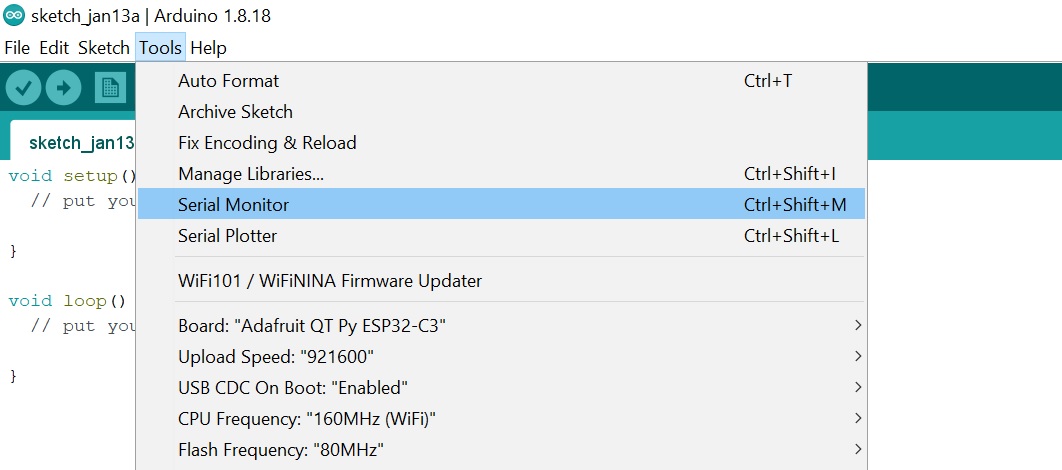Open the Help menu
Screen dimensions: 1062x470
coord(208,47)
